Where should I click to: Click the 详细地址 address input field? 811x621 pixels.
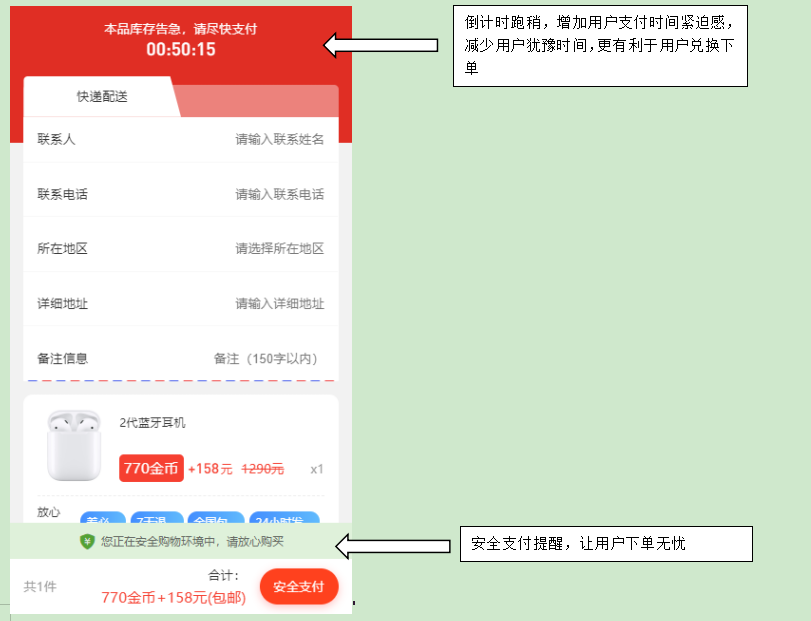click(280, 303)
